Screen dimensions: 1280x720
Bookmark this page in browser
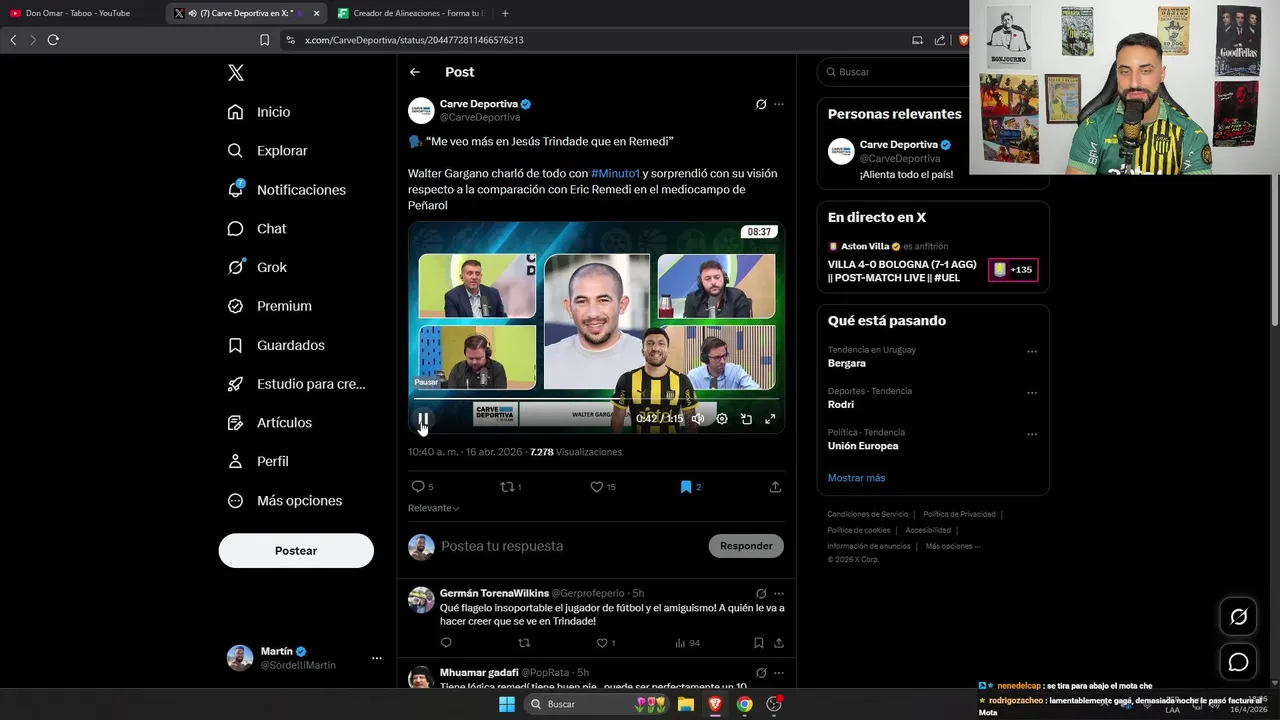point(264,40)
